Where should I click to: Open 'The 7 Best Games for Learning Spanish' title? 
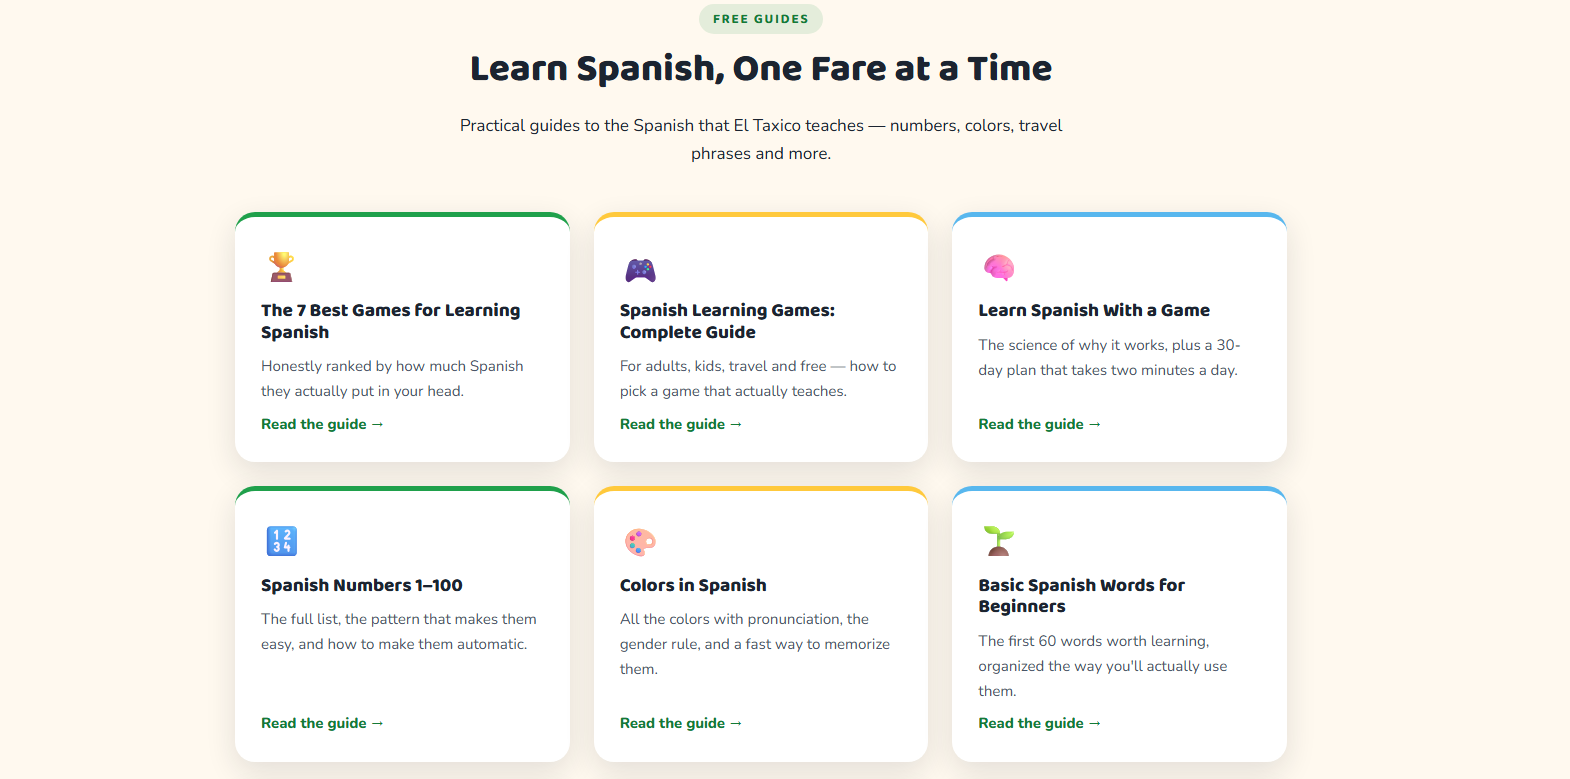[391, 321]
